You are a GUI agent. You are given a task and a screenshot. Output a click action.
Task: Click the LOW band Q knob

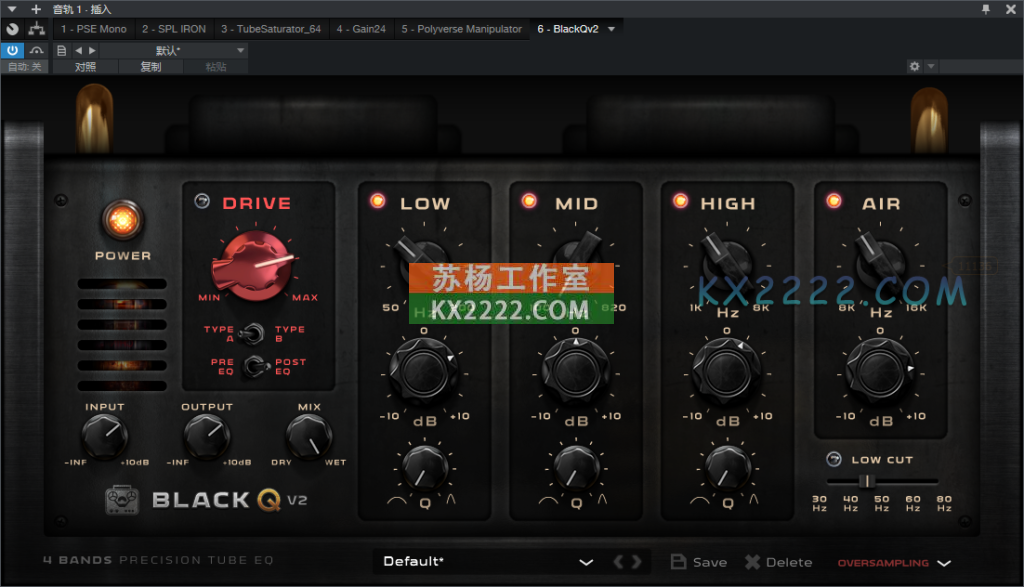click(424, 469)
